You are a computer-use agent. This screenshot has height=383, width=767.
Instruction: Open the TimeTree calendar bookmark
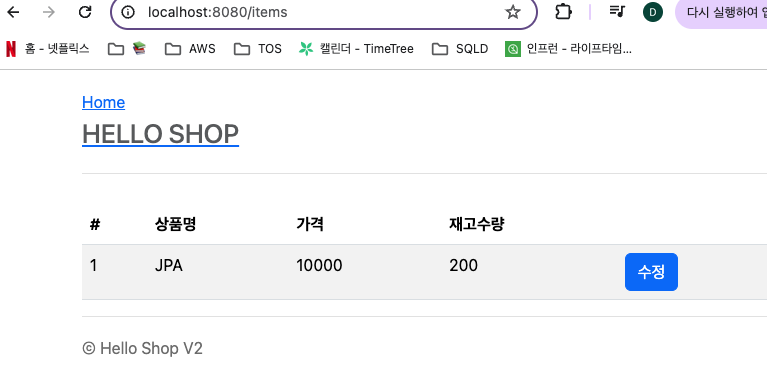(x=356, y=49)
